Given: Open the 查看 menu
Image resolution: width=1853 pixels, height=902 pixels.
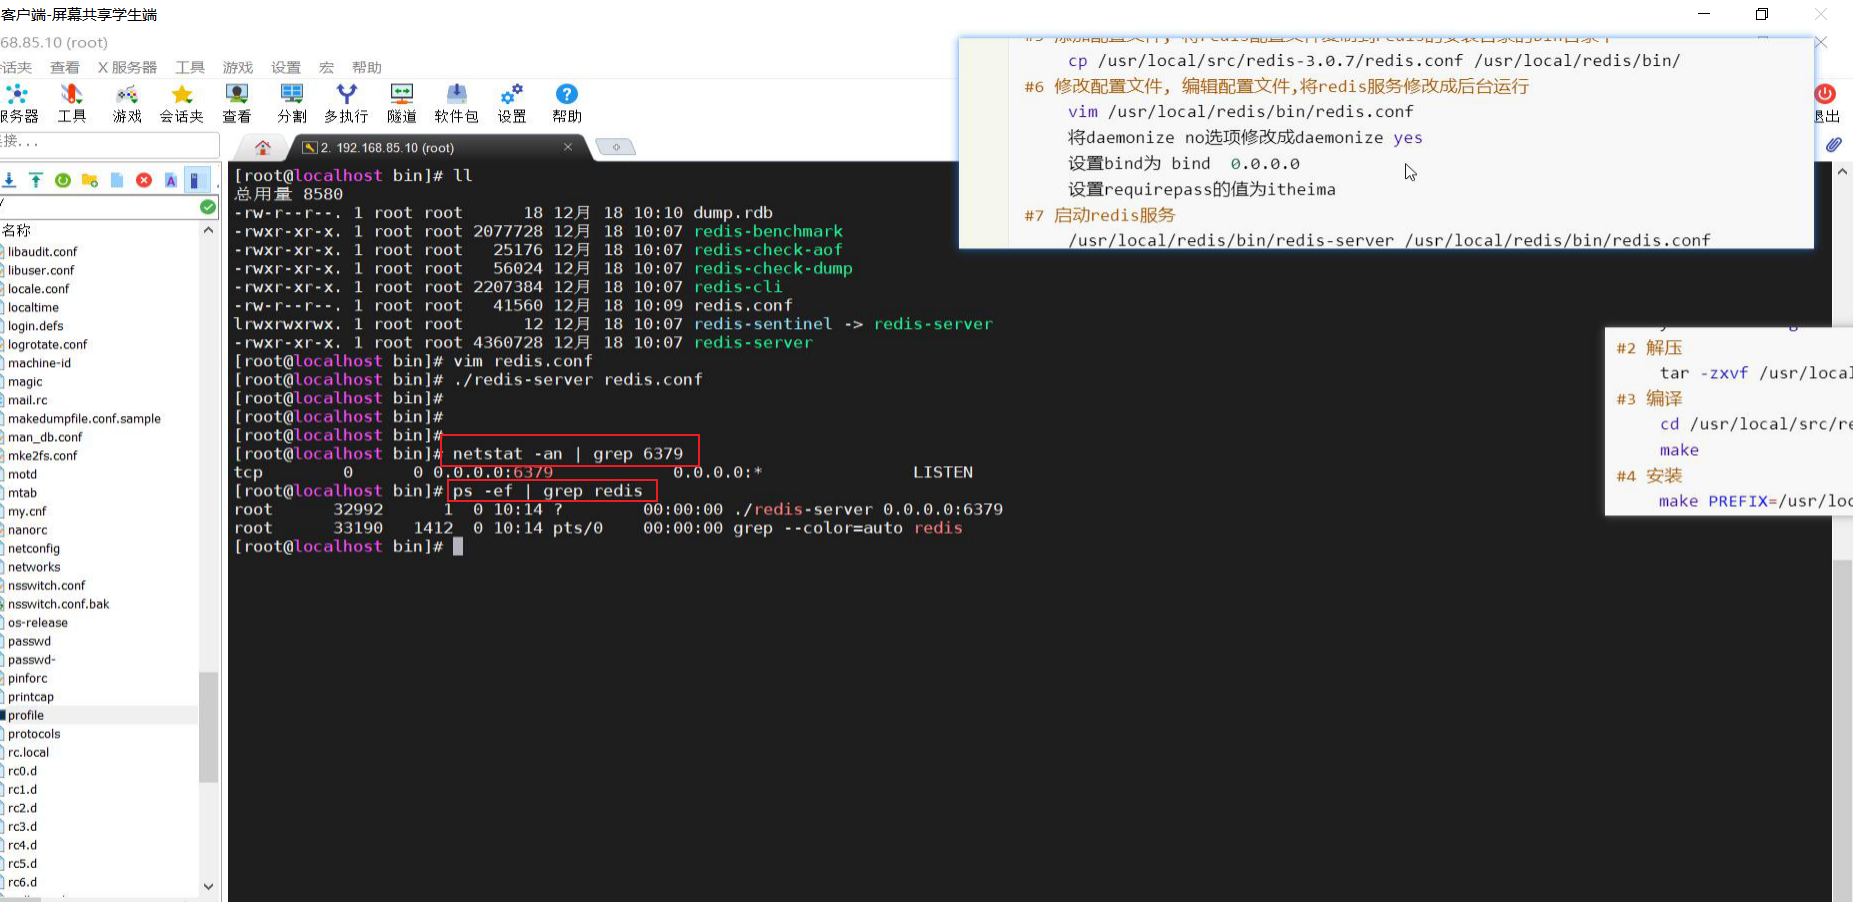Looking at the screenshot, I should [x=65, y=67].
